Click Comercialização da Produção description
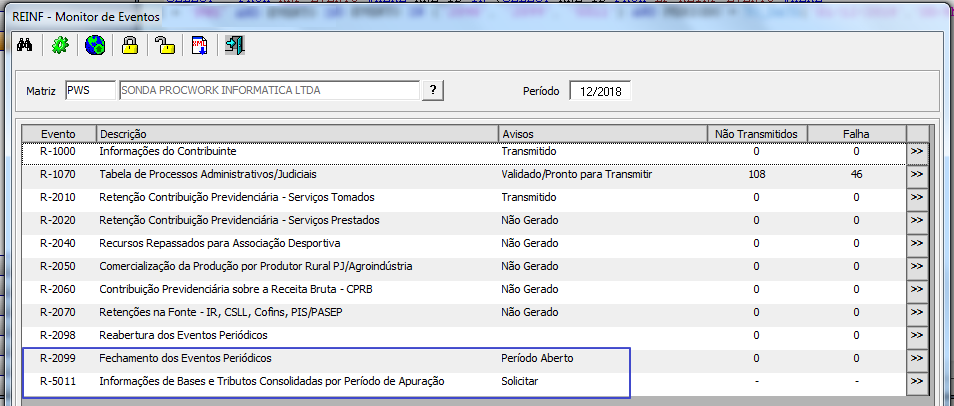This screenshot has width=954, height=406. click(x=256, y=266)
